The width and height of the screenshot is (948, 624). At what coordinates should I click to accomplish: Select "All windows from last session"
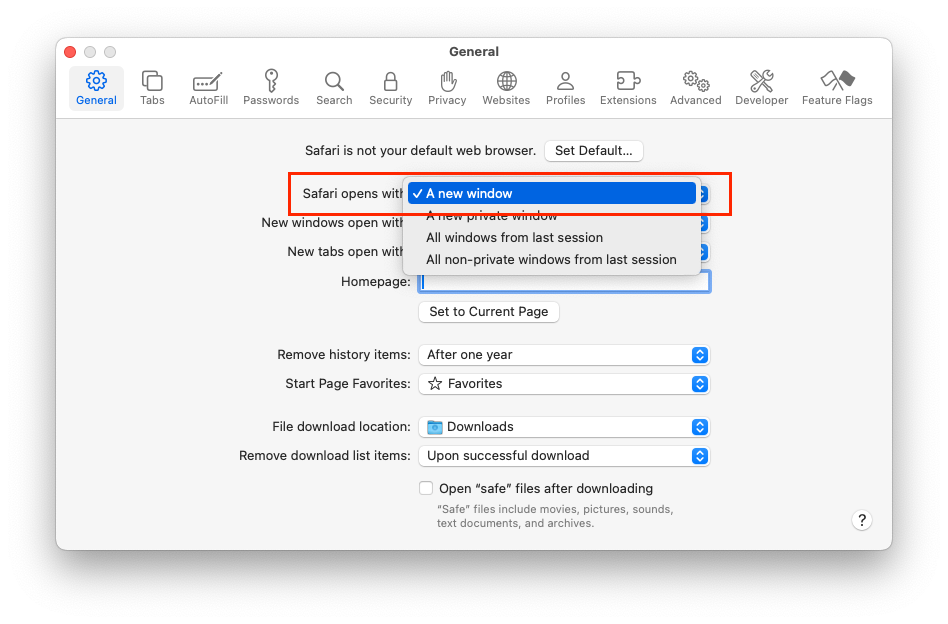pos(514,238)
